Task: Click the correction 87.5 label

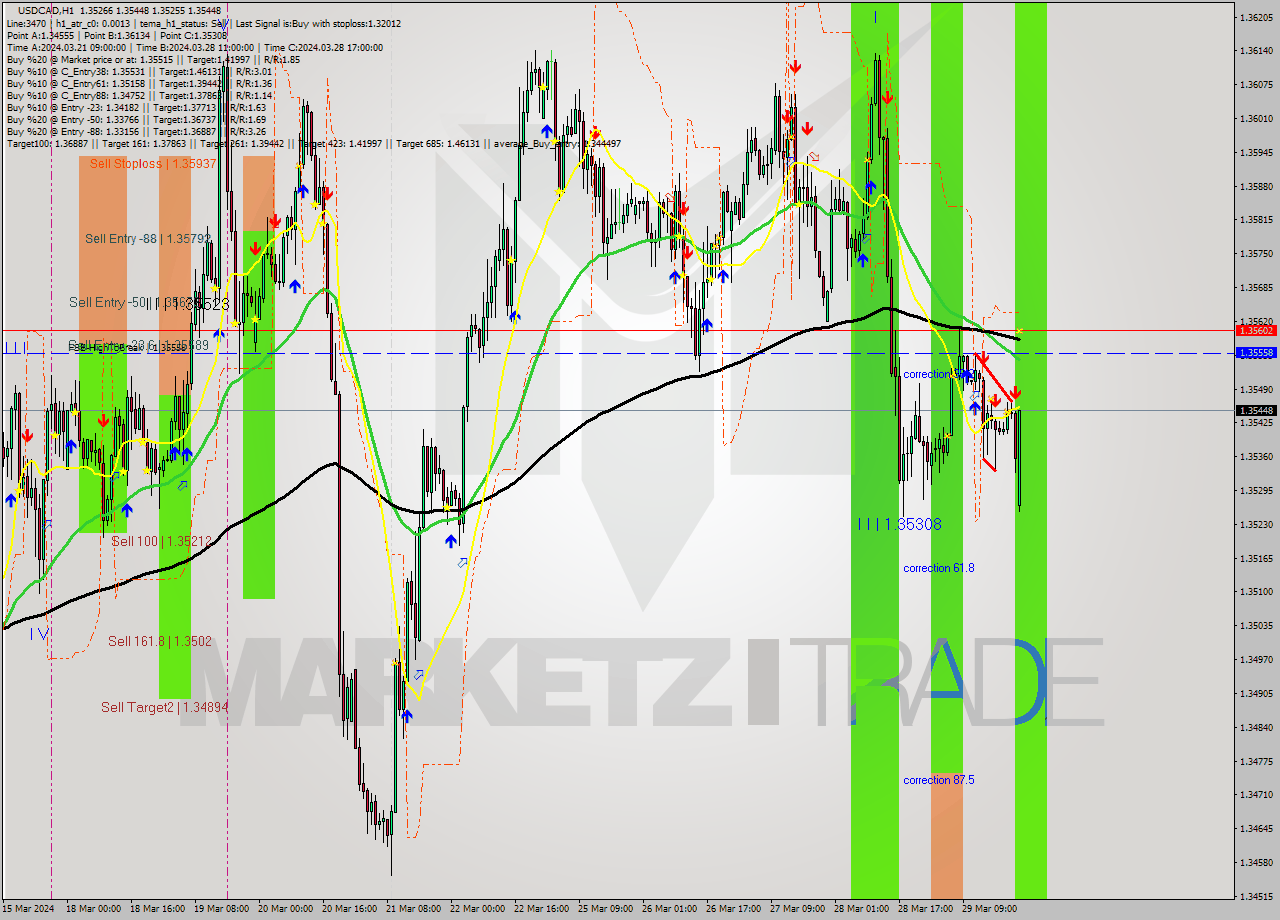Action: pos(939,780)
